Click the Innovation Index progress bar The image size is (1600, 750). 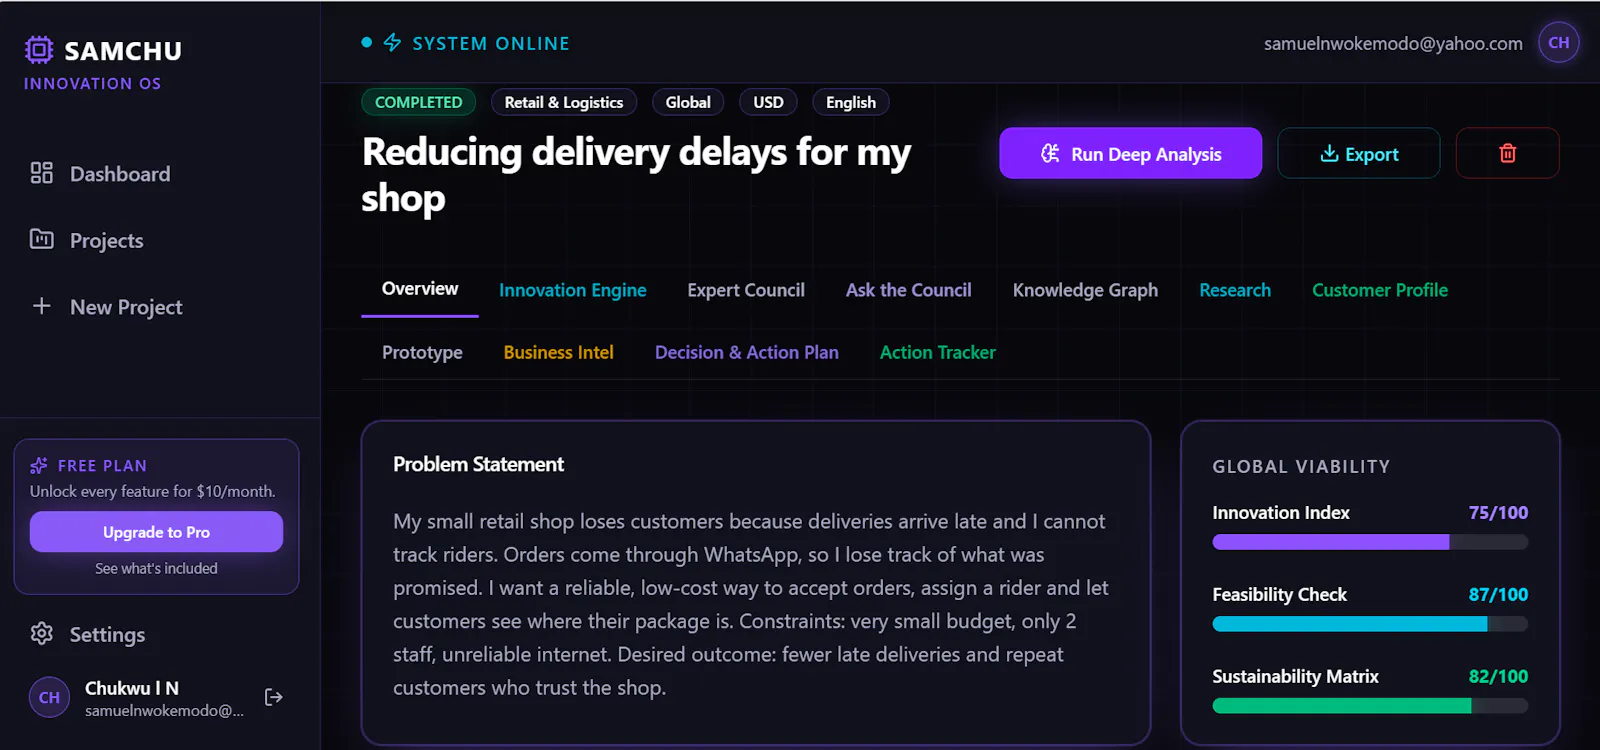[1370, 542]
